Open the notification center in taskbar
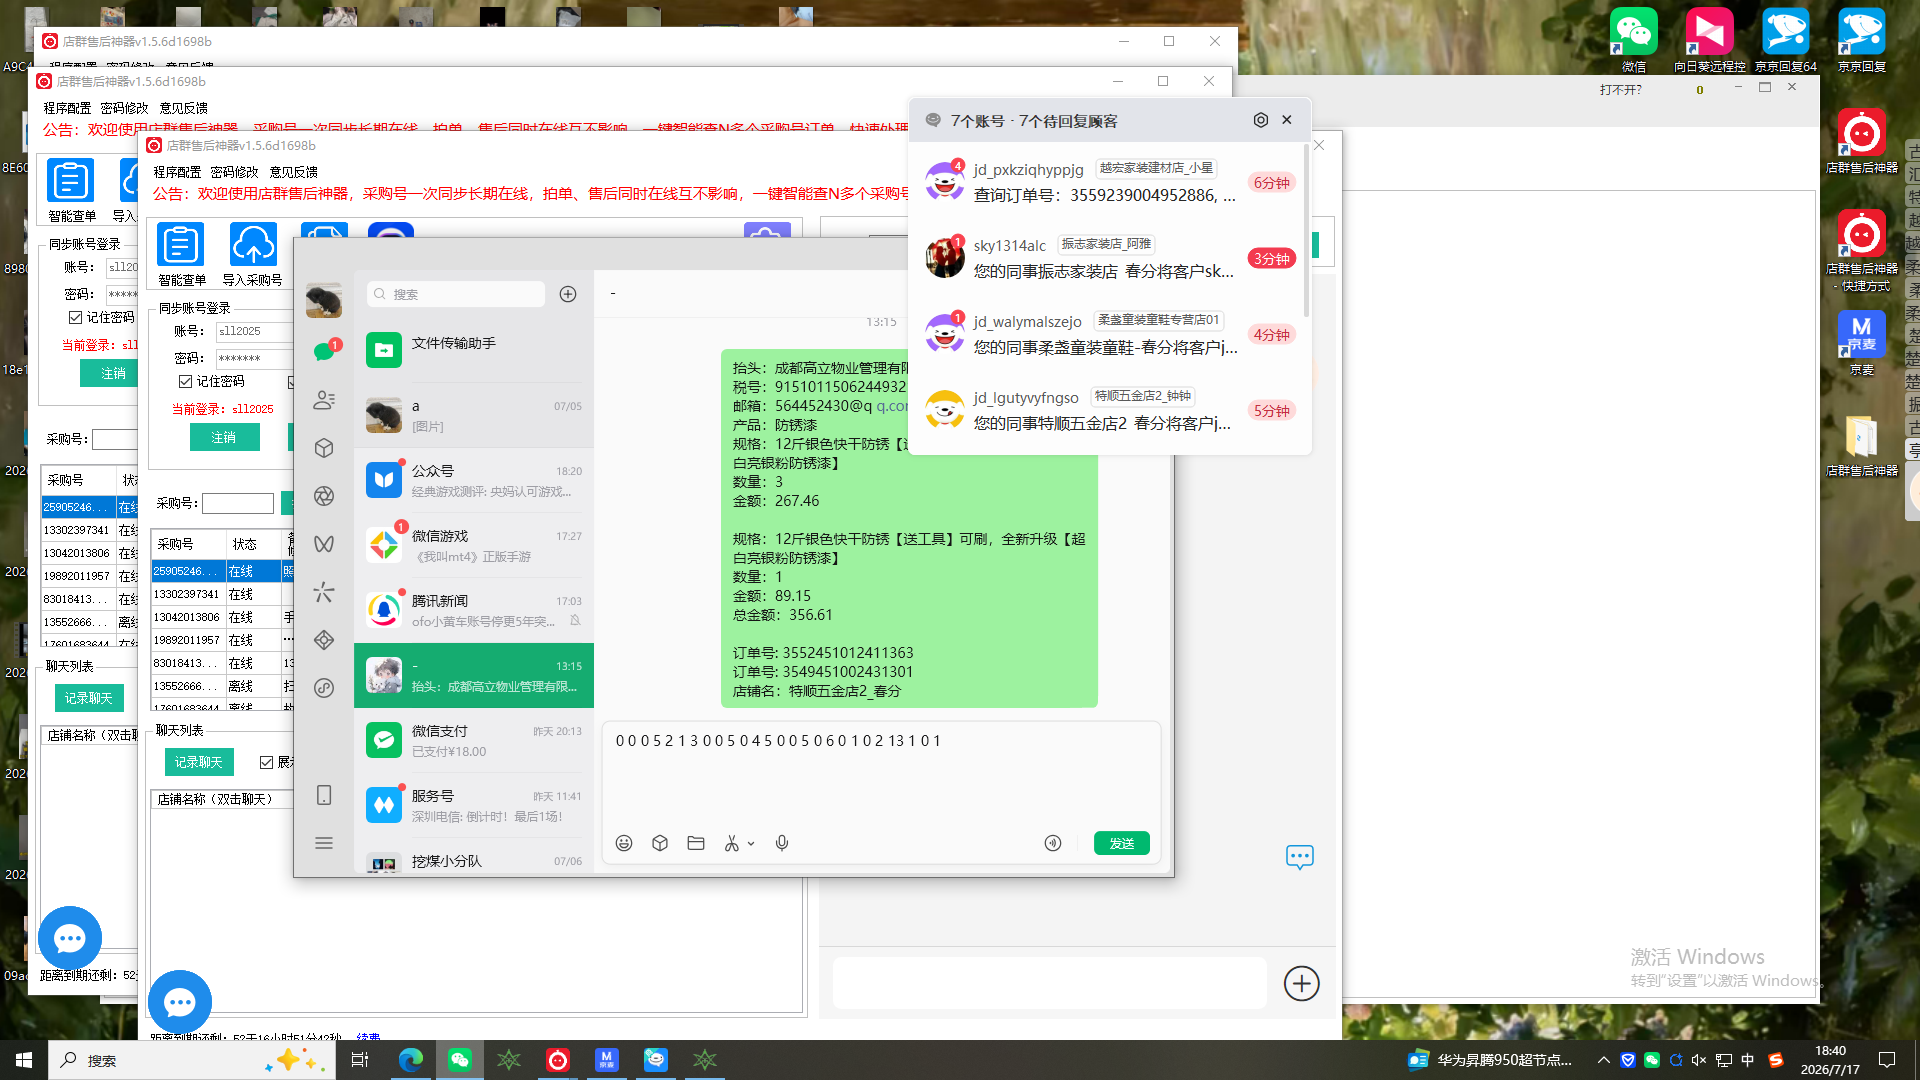 [x=1887, y=1060]
